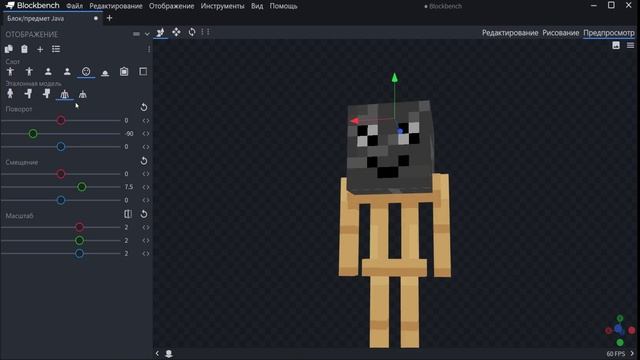Switch to Редактирование mode at top right
This screenshot has width=640, height=360.
click(x=510, y=33)
